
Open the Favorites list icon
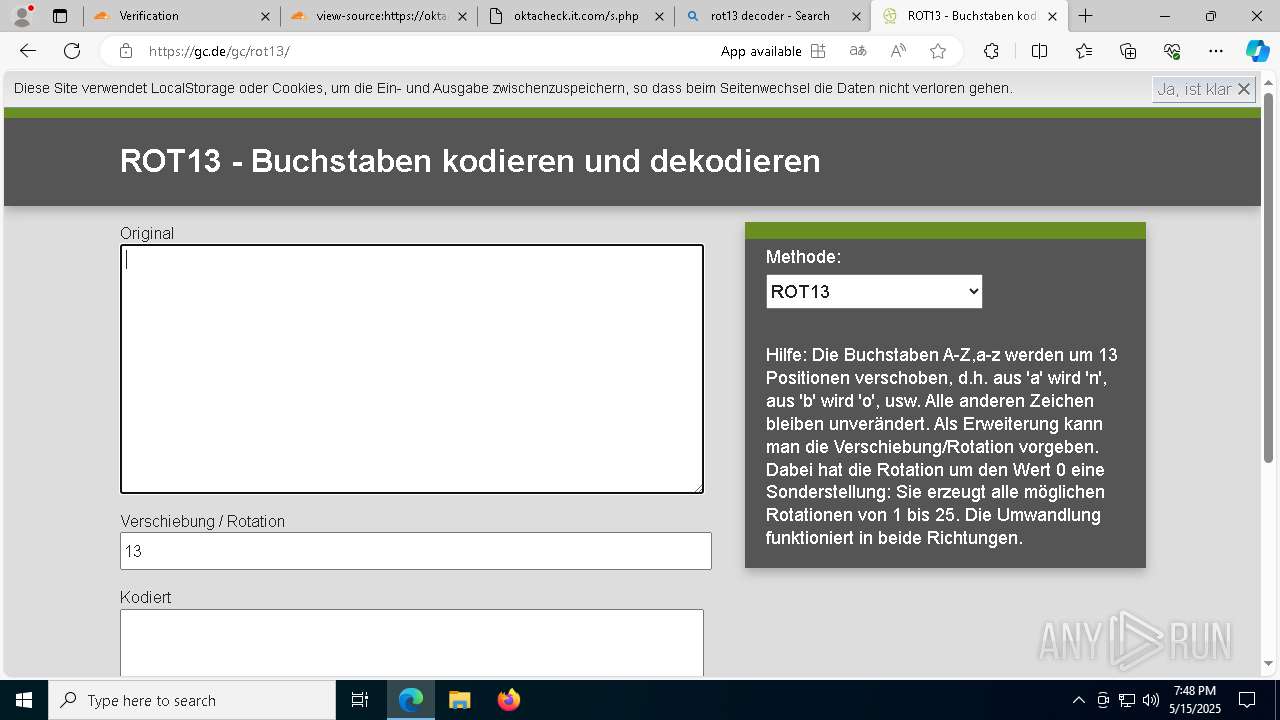coord(1084,51)
